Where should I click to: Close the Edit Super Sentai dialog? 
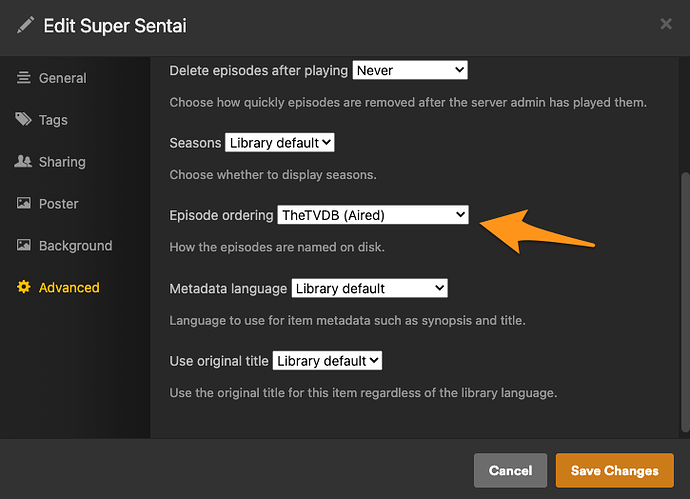tap(666, 24)
